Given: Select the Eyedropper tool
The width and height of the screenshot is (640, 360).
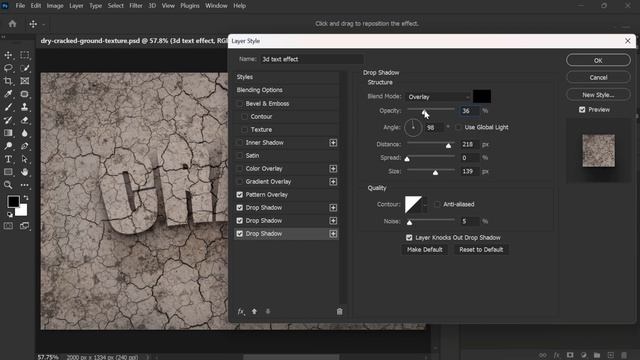Looking at the screenshot, I should pos(8,94).
